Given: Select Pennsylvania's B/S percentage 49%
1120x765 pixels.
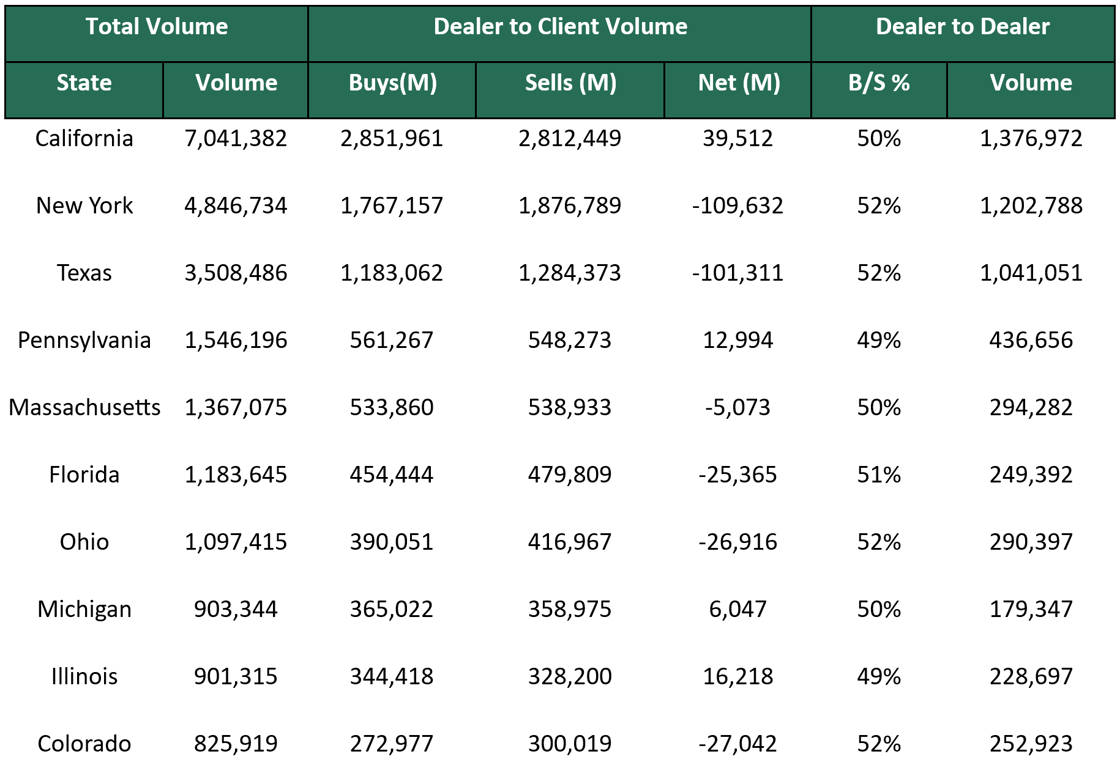Looking at the screenshot, I should 878,340.
